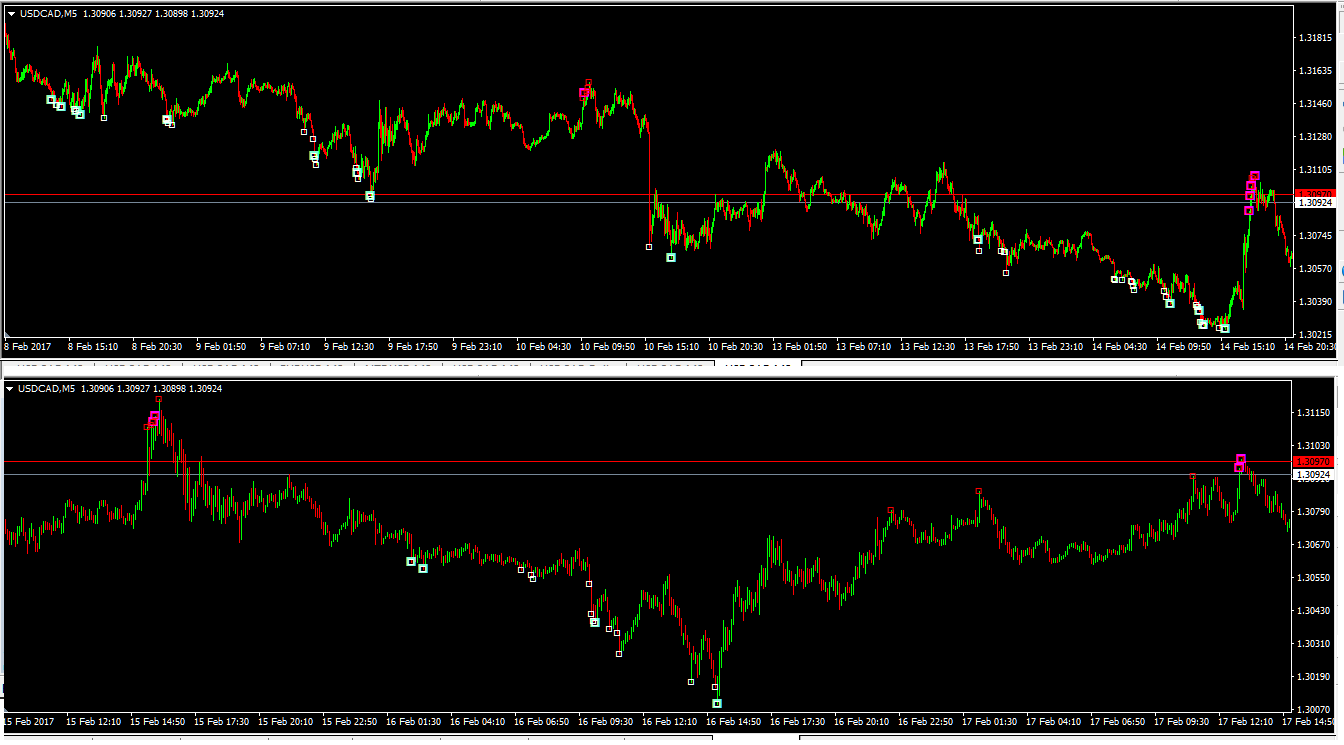Click the 16 Feb 14:50 time label
This screenshot has height=745, width=1344.
coord(736,722)
